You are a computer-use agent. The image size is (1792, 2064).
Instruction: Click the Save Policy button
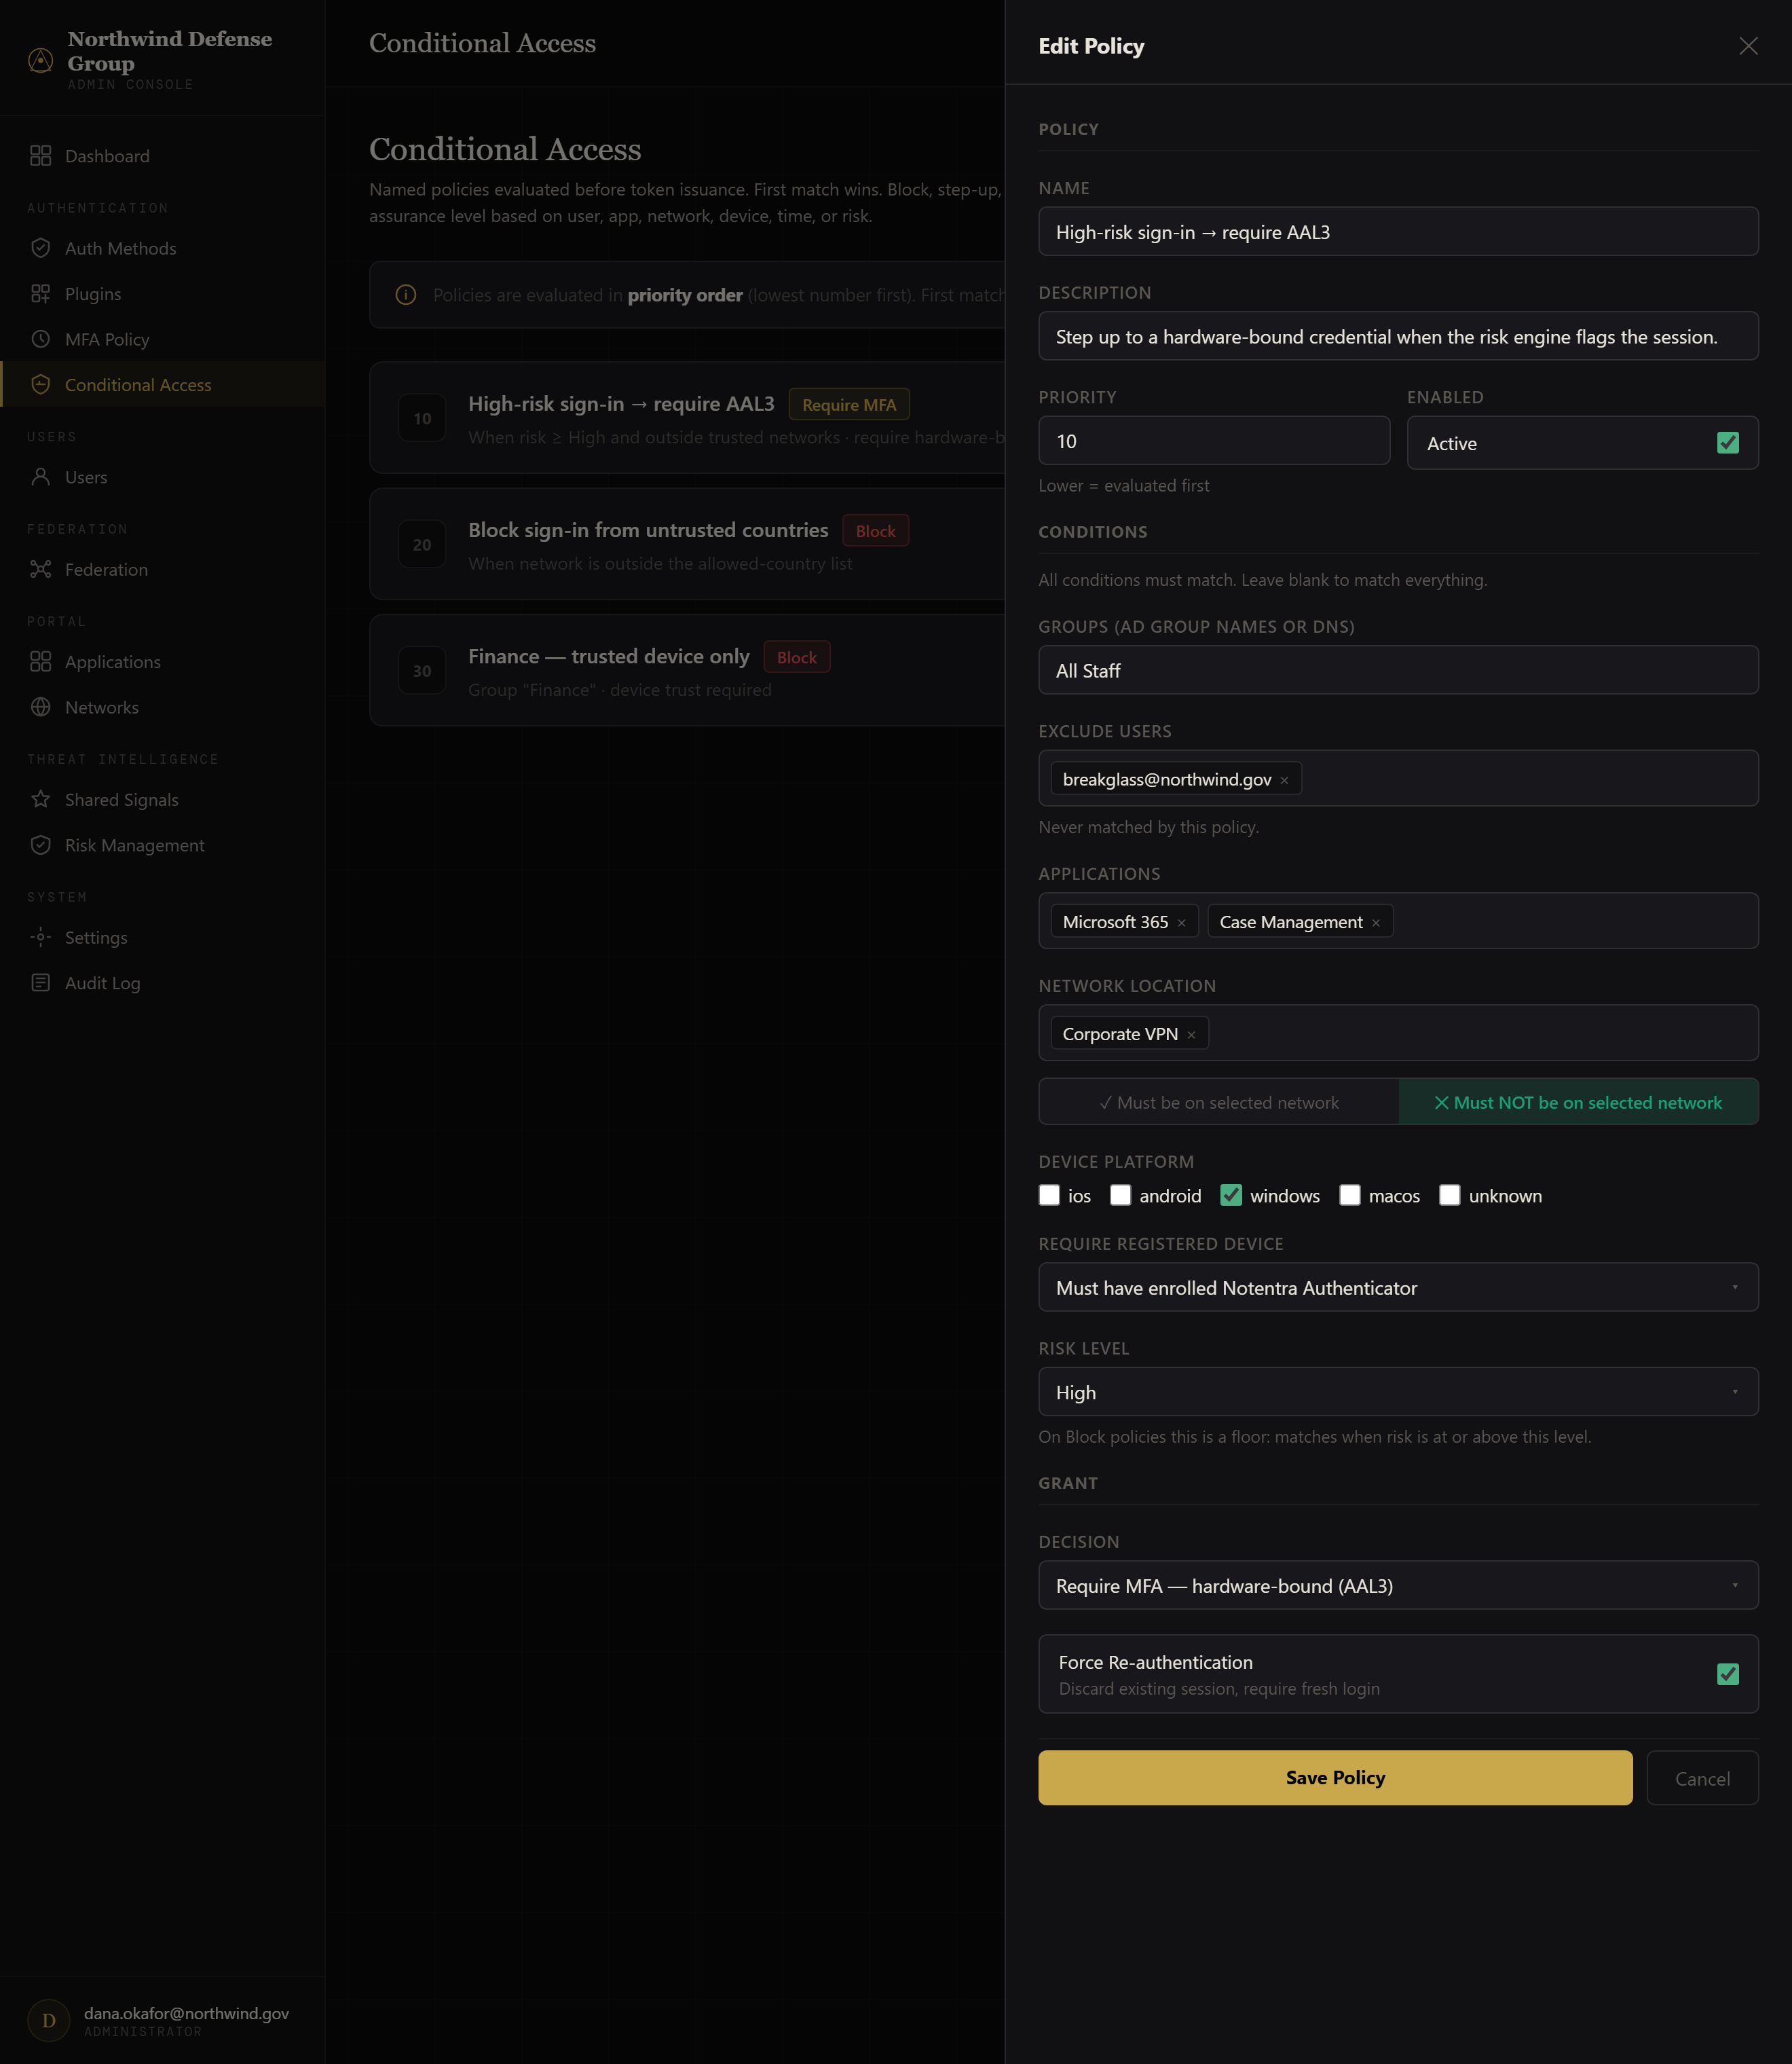coord(1335,1777)
